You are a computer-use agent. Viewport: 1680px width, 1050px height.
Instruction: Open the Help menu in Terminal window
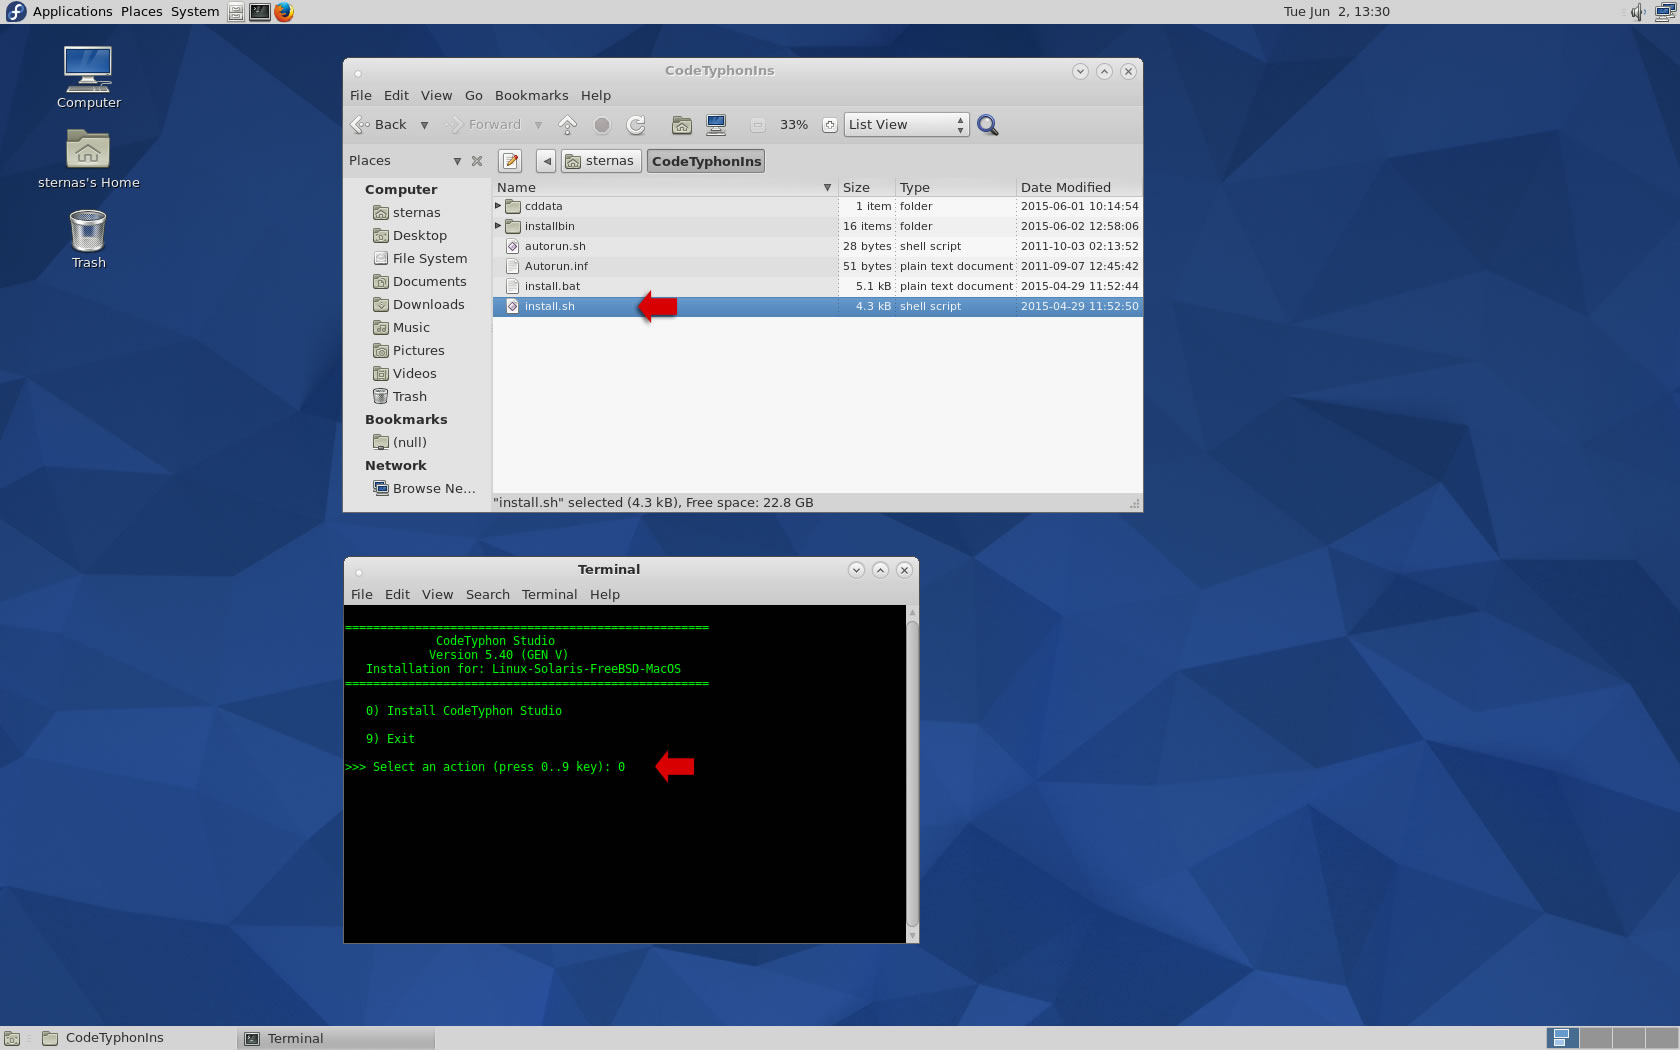pyautogui.click(x=605, y=595)
